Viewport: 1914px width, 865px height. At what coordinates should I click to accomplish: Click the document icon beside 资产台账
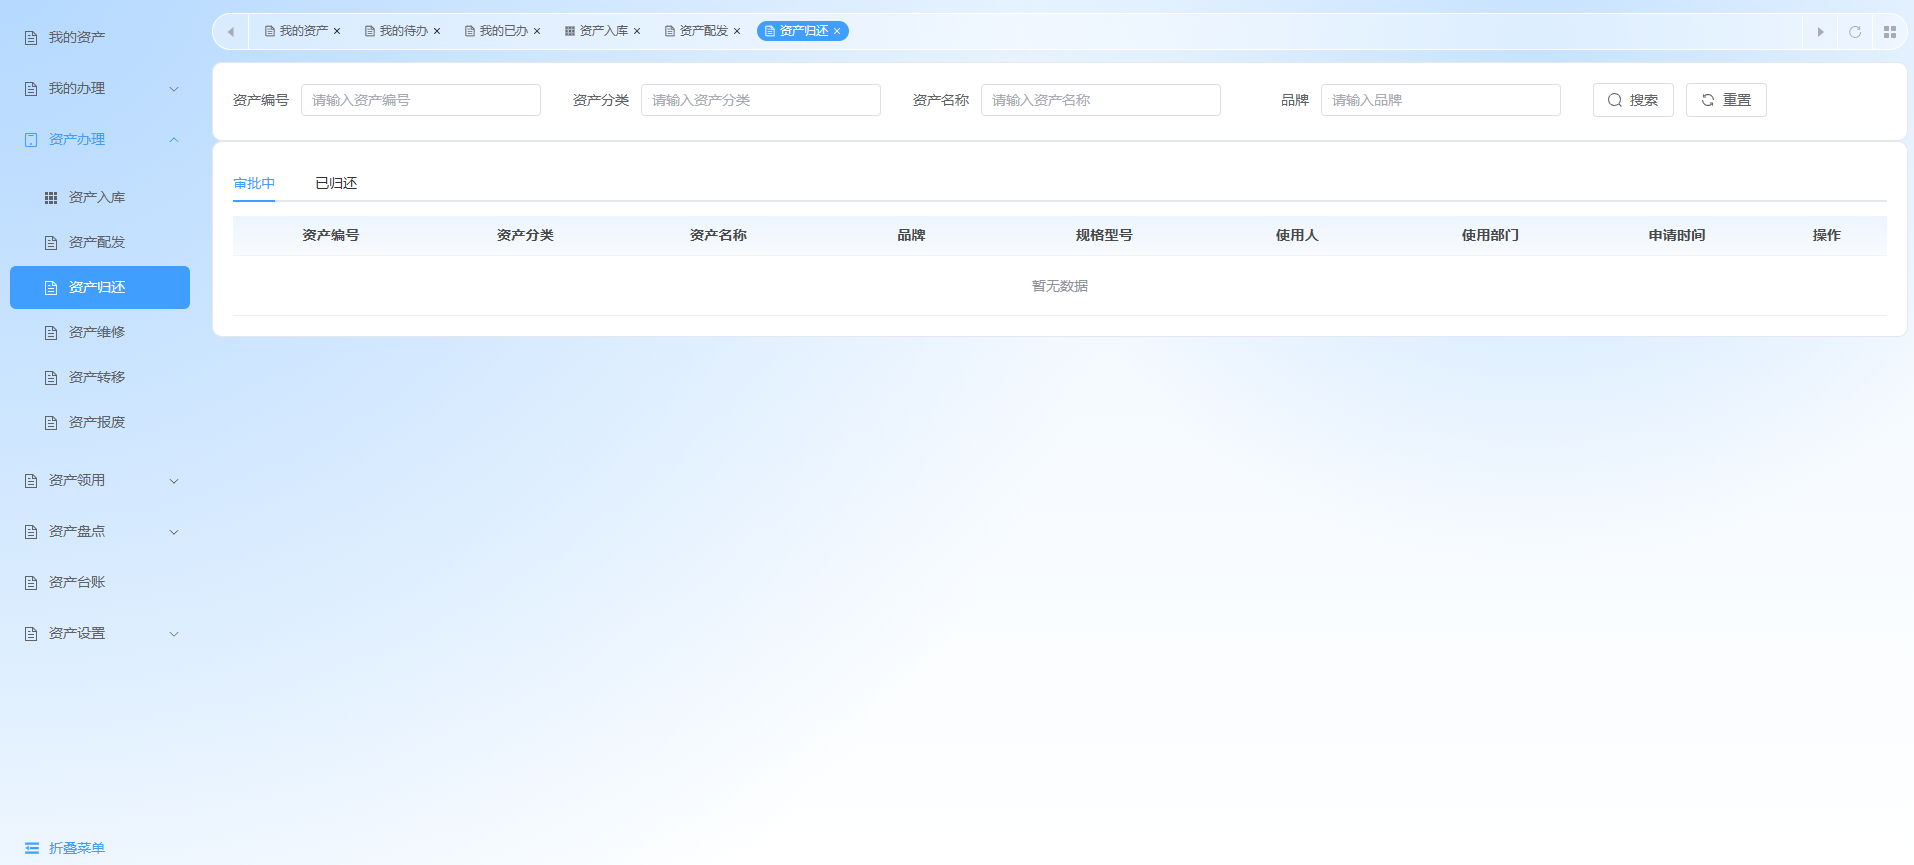click(31, 583)
